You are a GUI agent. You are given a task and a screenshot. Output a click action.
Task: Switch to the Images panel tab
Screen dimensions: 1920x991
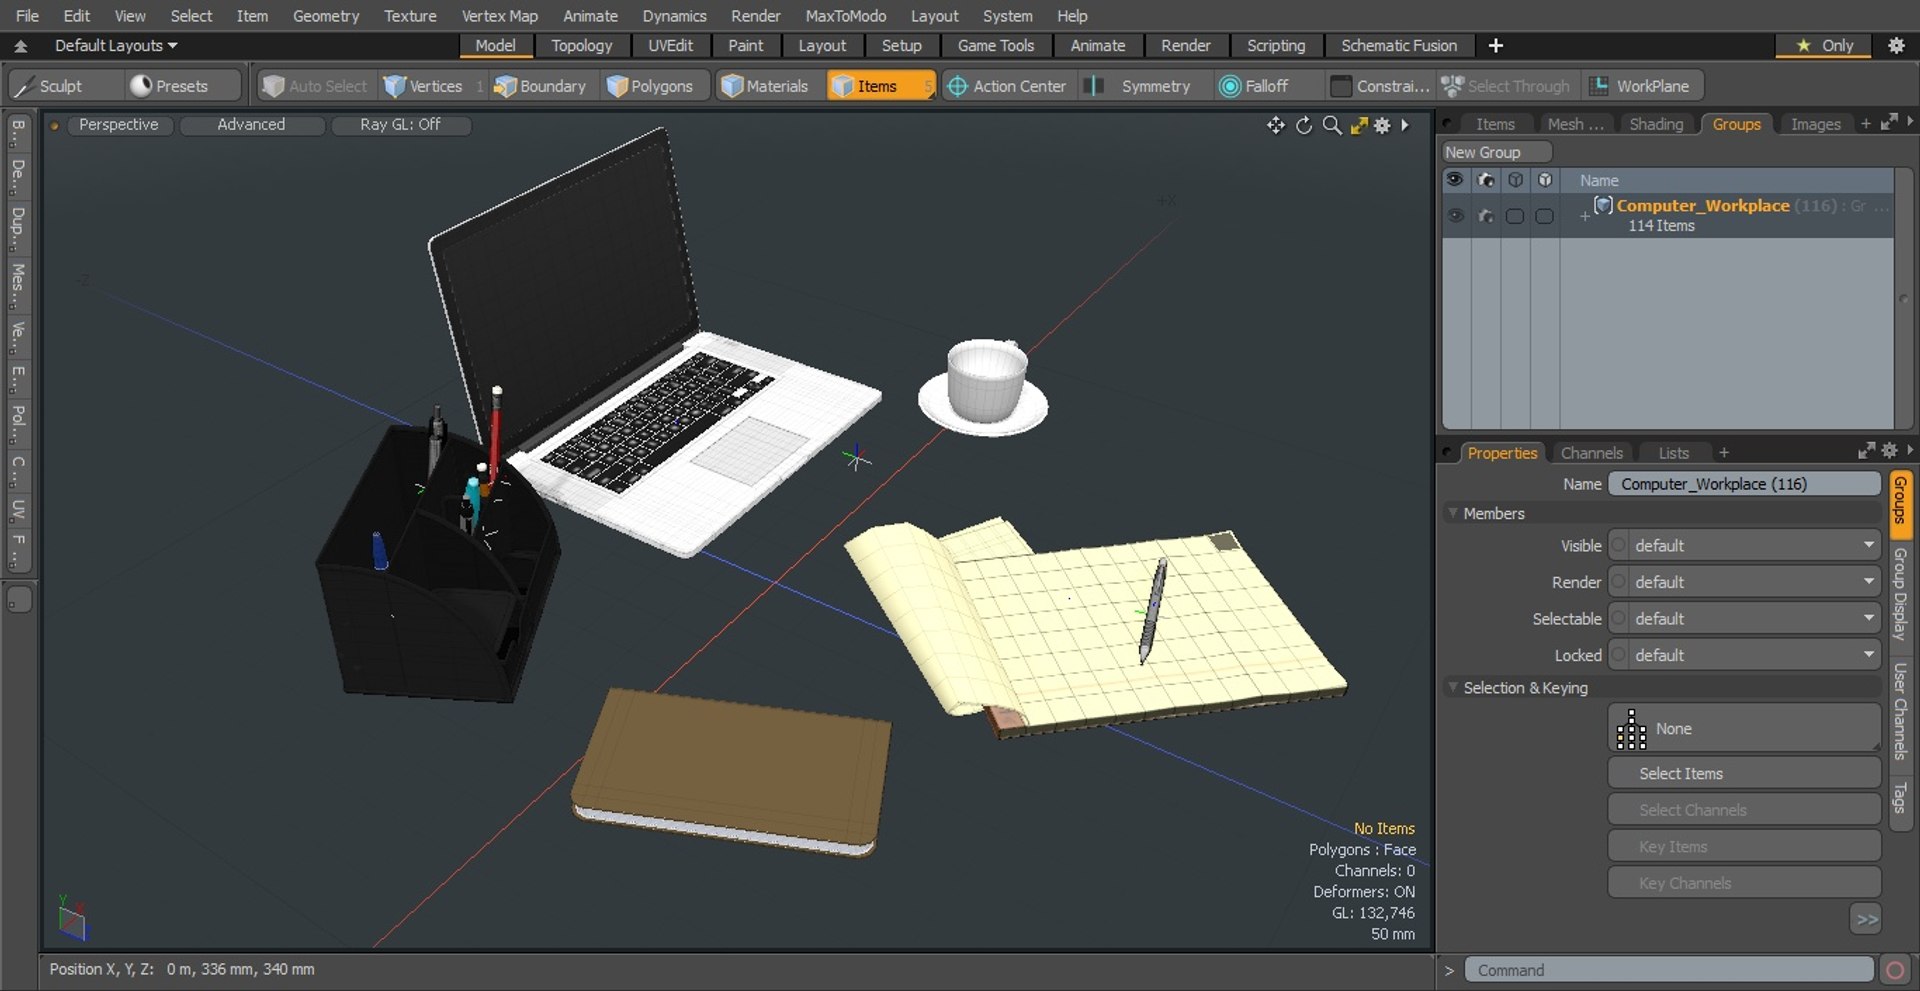pos(1815,124)
